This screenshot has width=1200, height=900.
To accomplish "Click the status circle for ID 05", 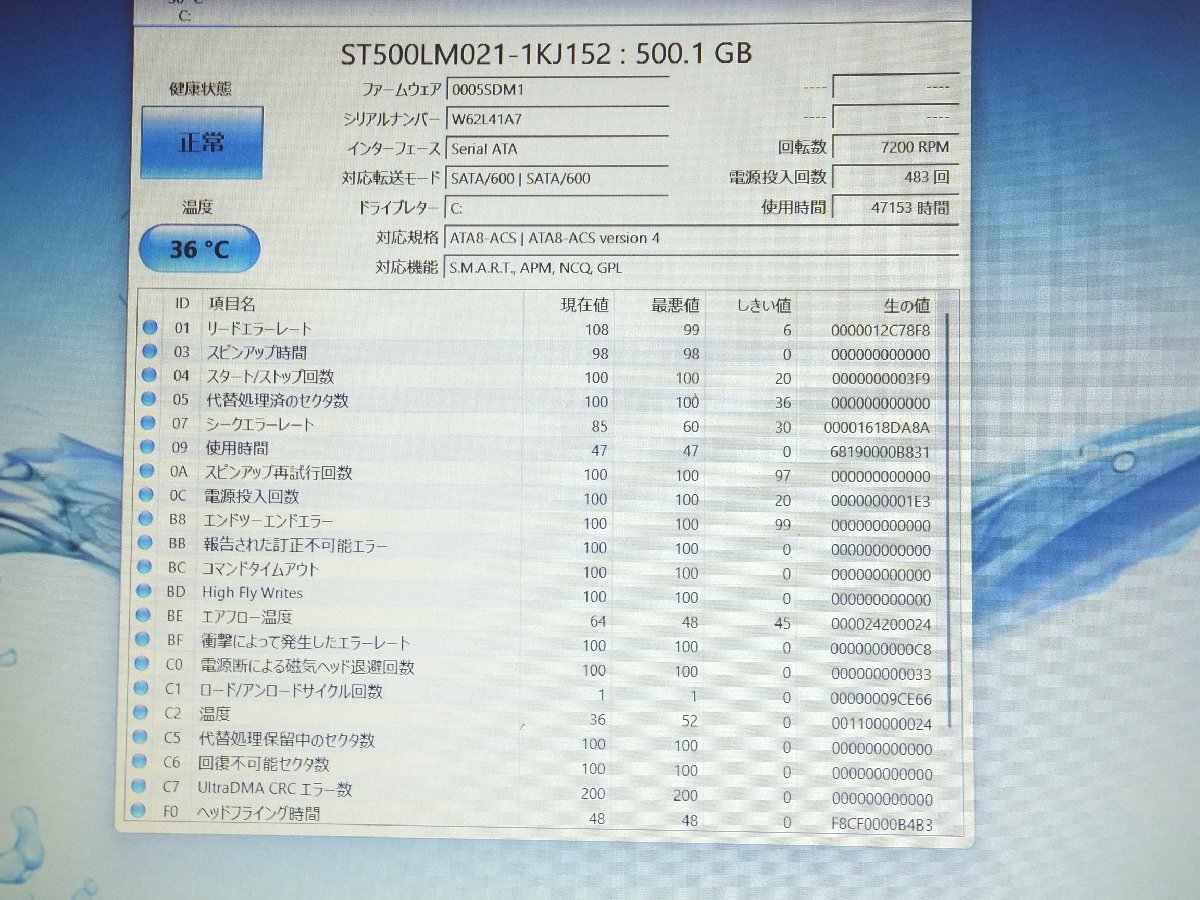I will tap(150, 399).
